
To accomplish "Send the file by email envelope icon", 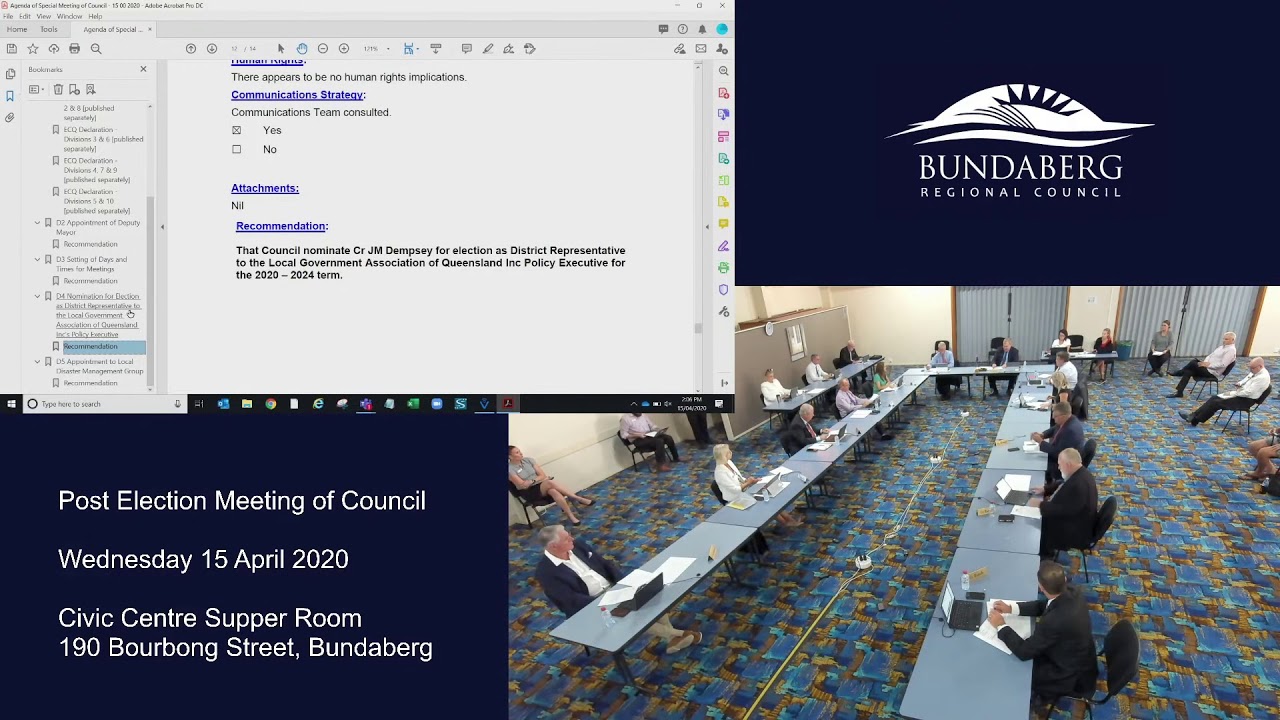I will point(701,48).
